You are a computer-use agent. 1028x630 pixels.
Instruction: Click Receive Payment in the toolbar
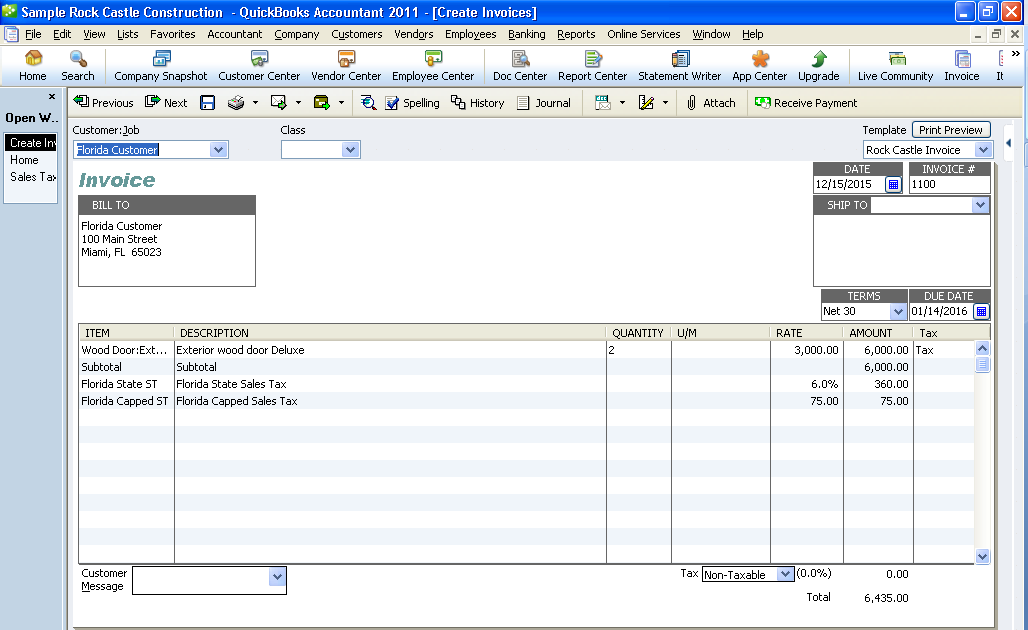pyautogui.click(x=806, y=102)
